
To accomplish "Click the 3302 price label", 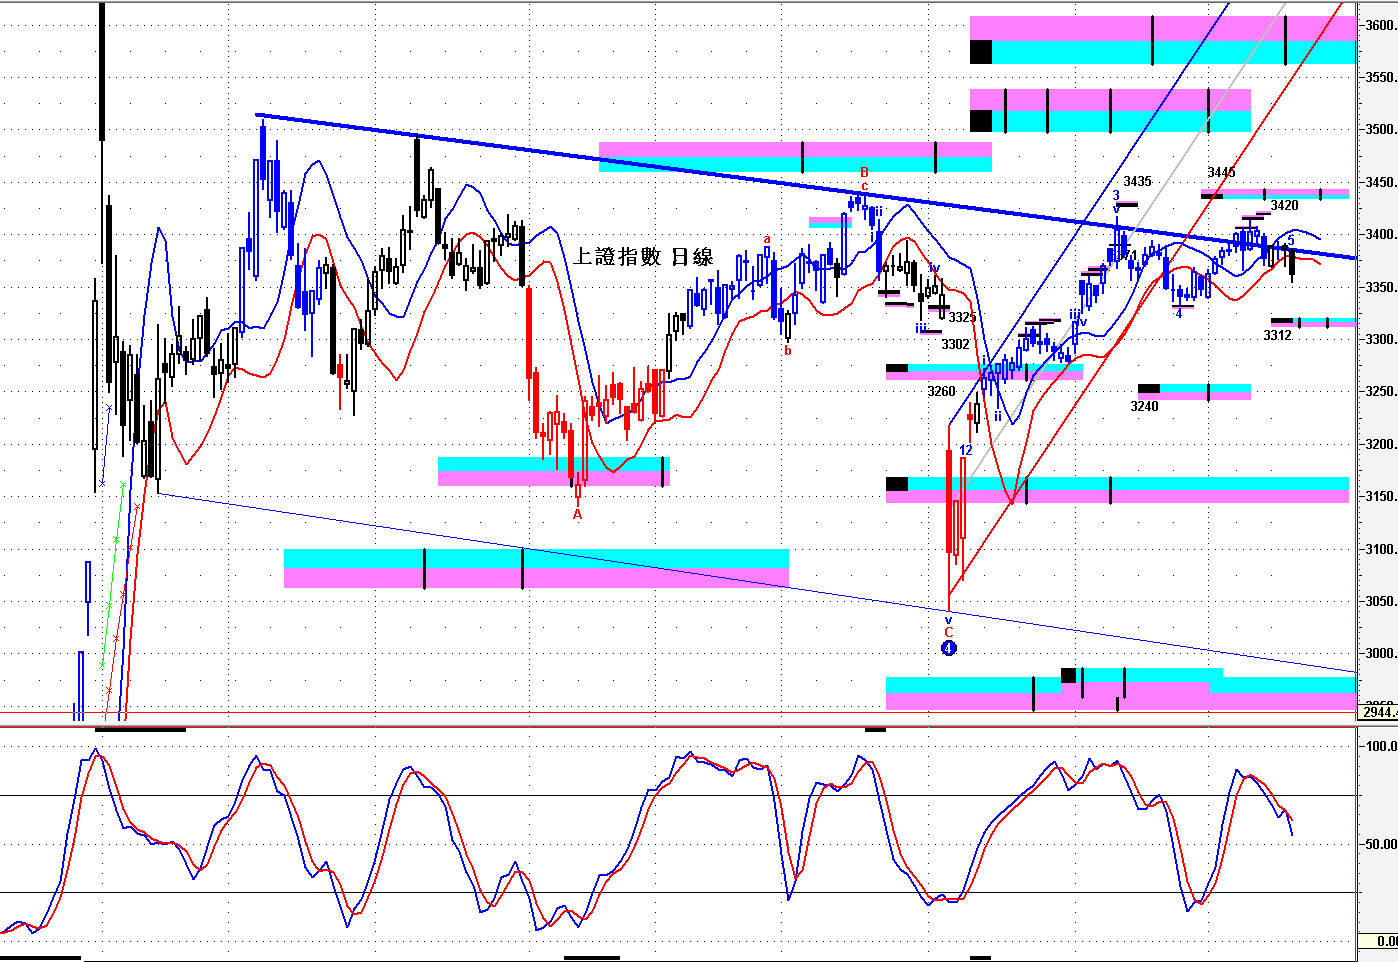I will tap(955, 344).
